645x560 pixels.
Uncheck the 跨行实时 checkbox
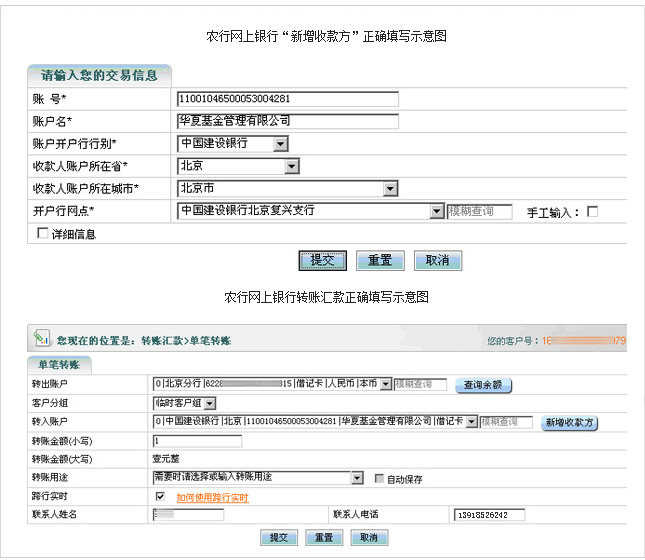click(x=160, y=496)
